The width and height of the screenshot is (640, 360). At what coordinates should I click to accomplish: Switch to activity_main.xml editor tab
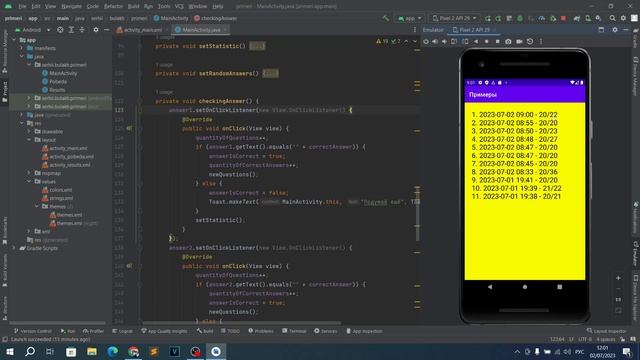pos(142,30)
